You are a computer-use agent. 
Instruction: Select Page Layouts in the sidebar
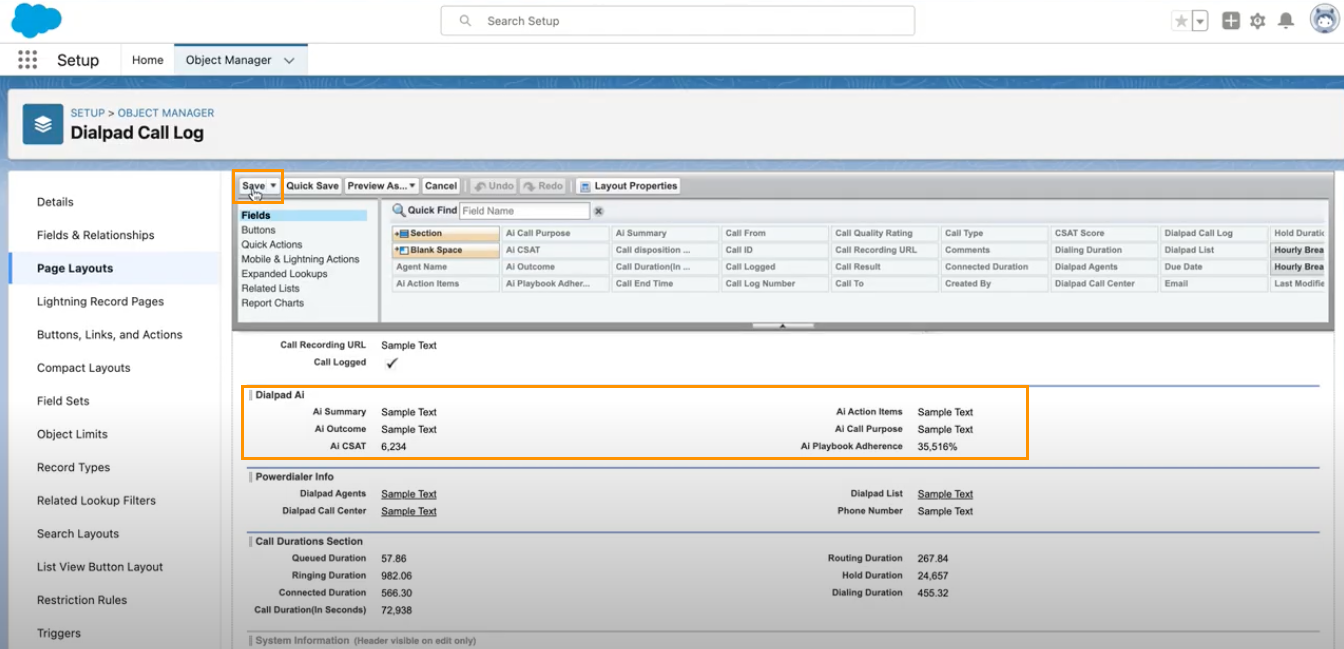[x=75, y=268]
